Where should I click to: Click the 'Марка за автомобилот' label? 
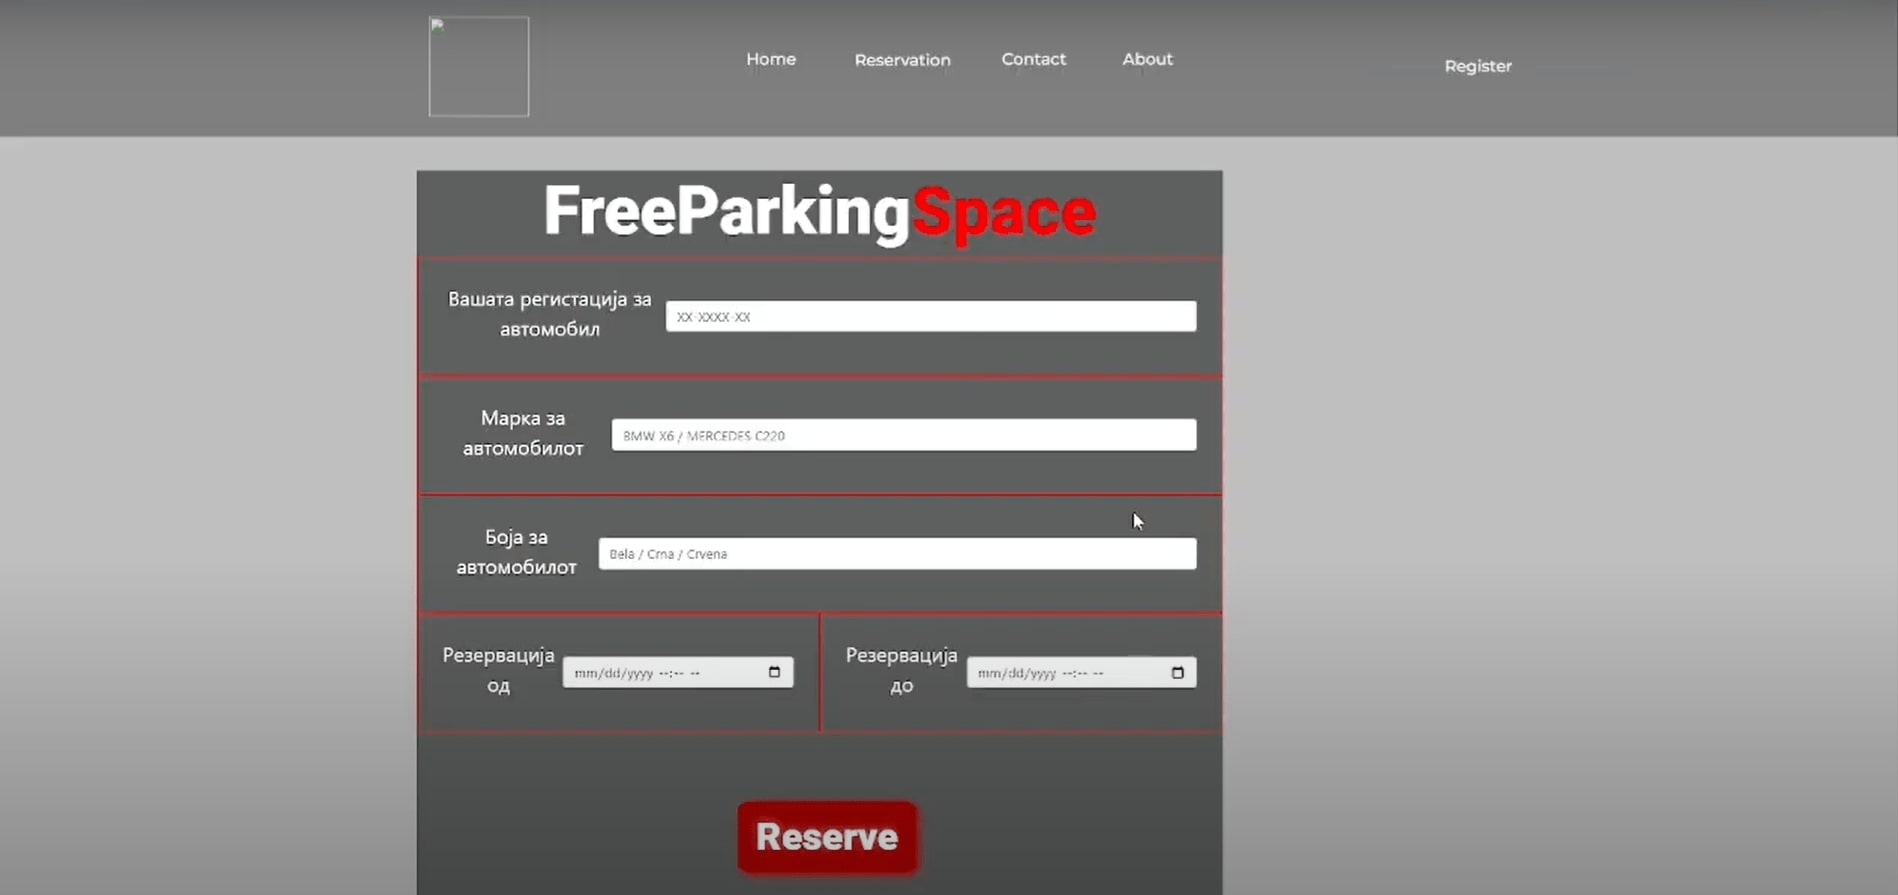[x=522, y=433]
